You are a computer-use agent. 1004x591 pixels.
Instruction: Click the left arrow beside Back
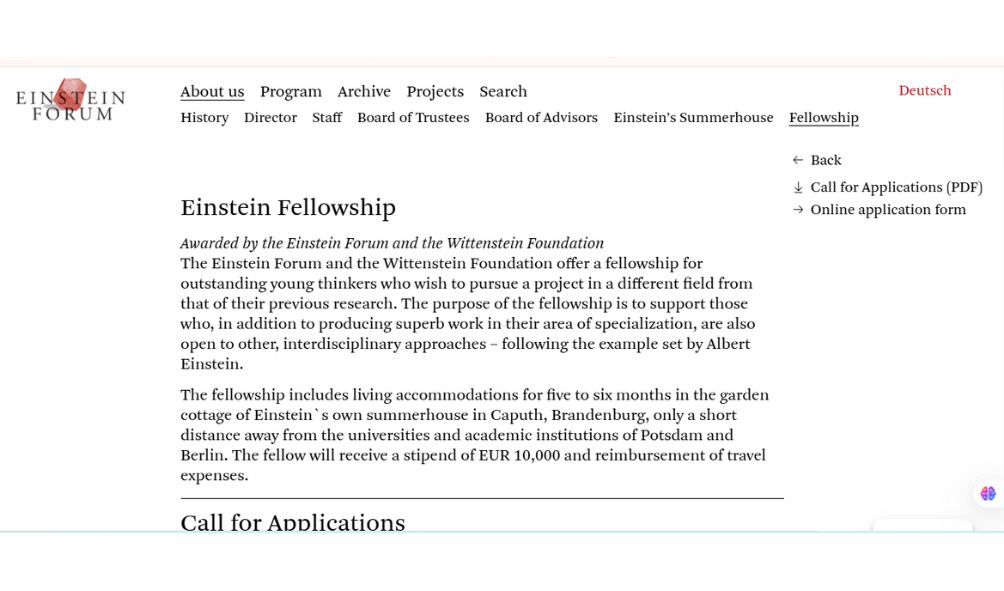coord(798,160)
